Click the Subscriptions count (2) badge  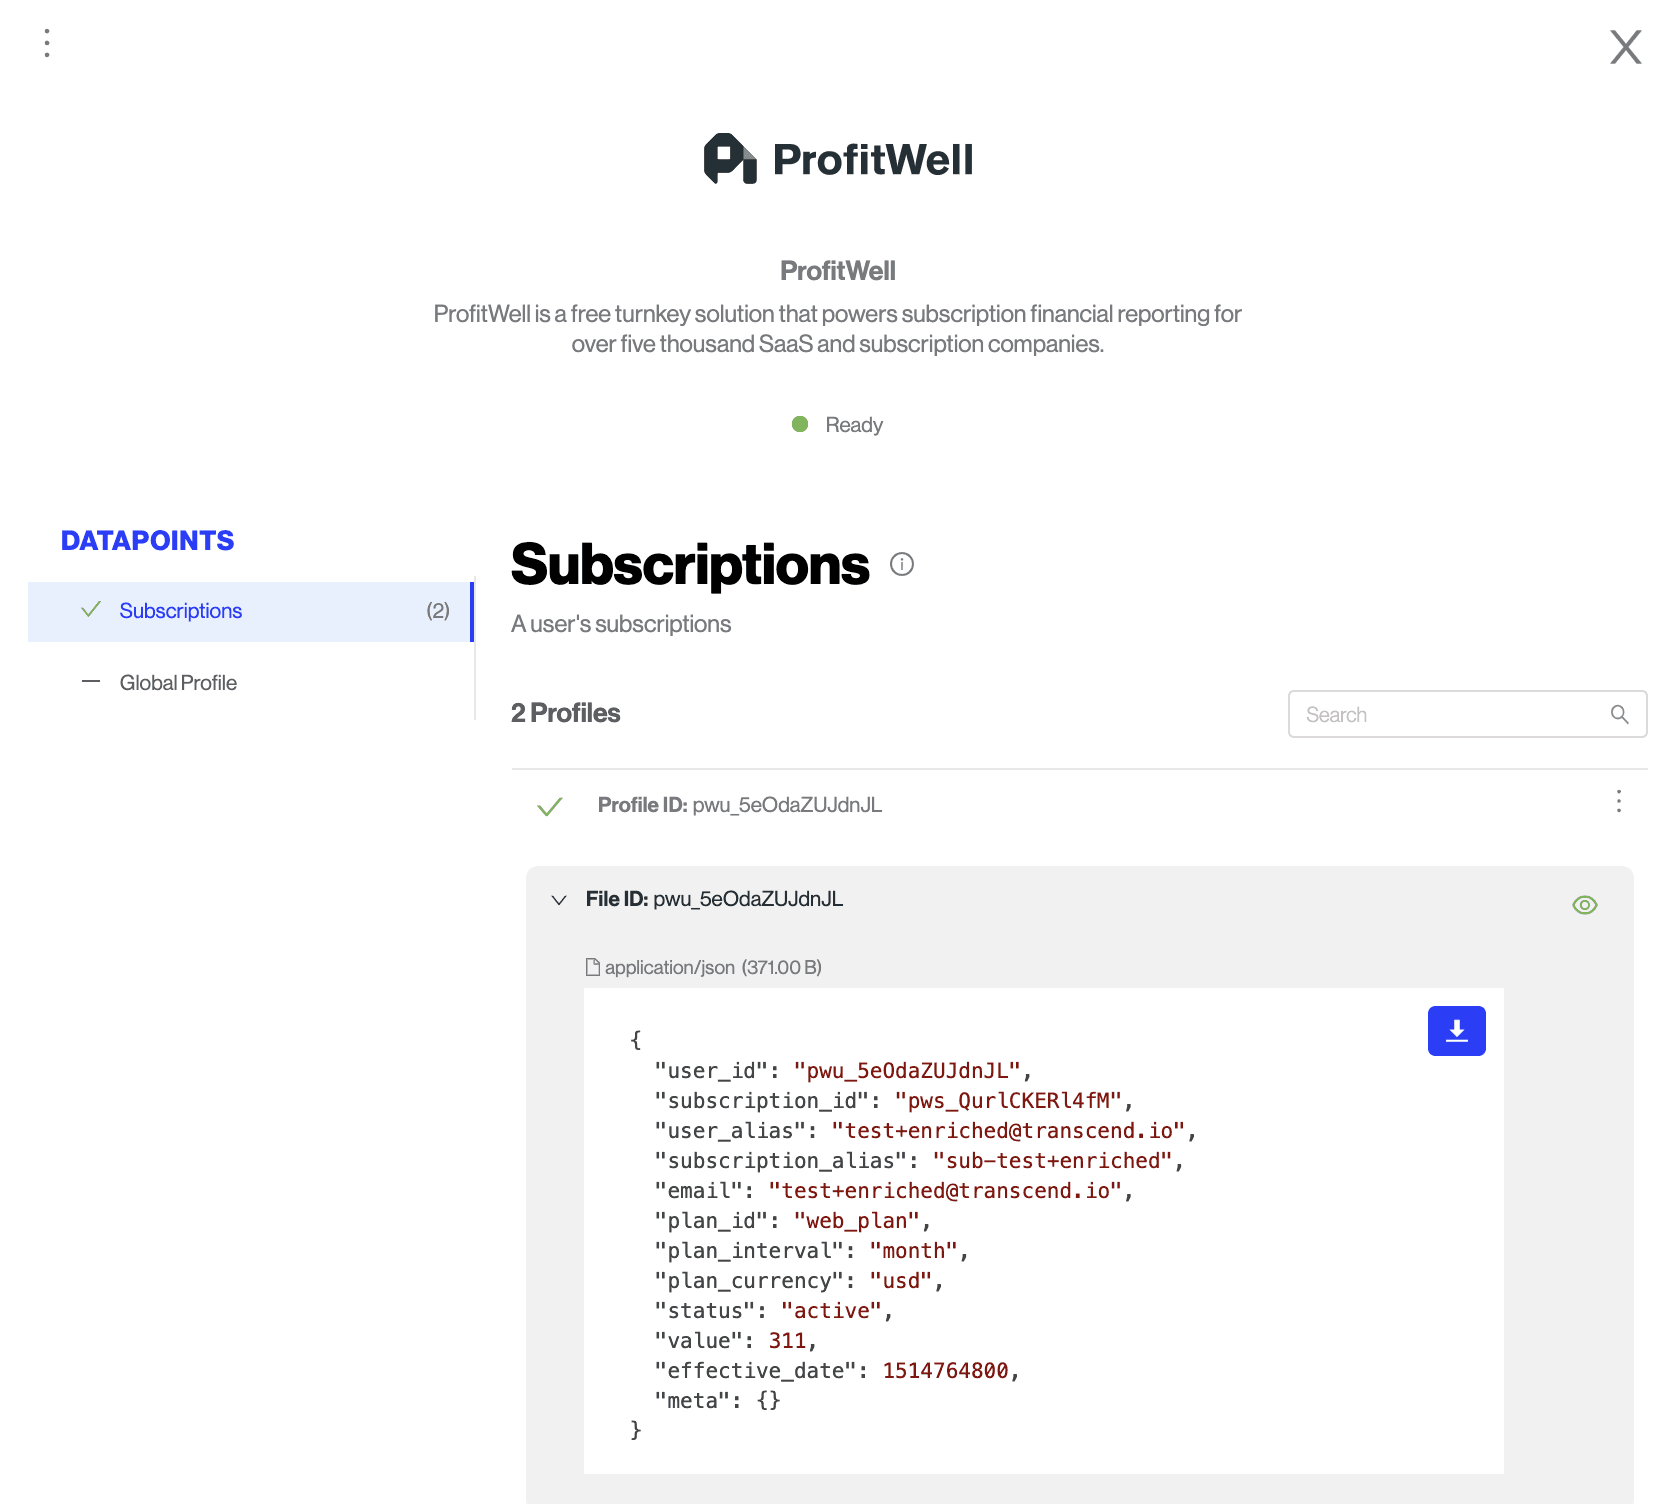437,611
